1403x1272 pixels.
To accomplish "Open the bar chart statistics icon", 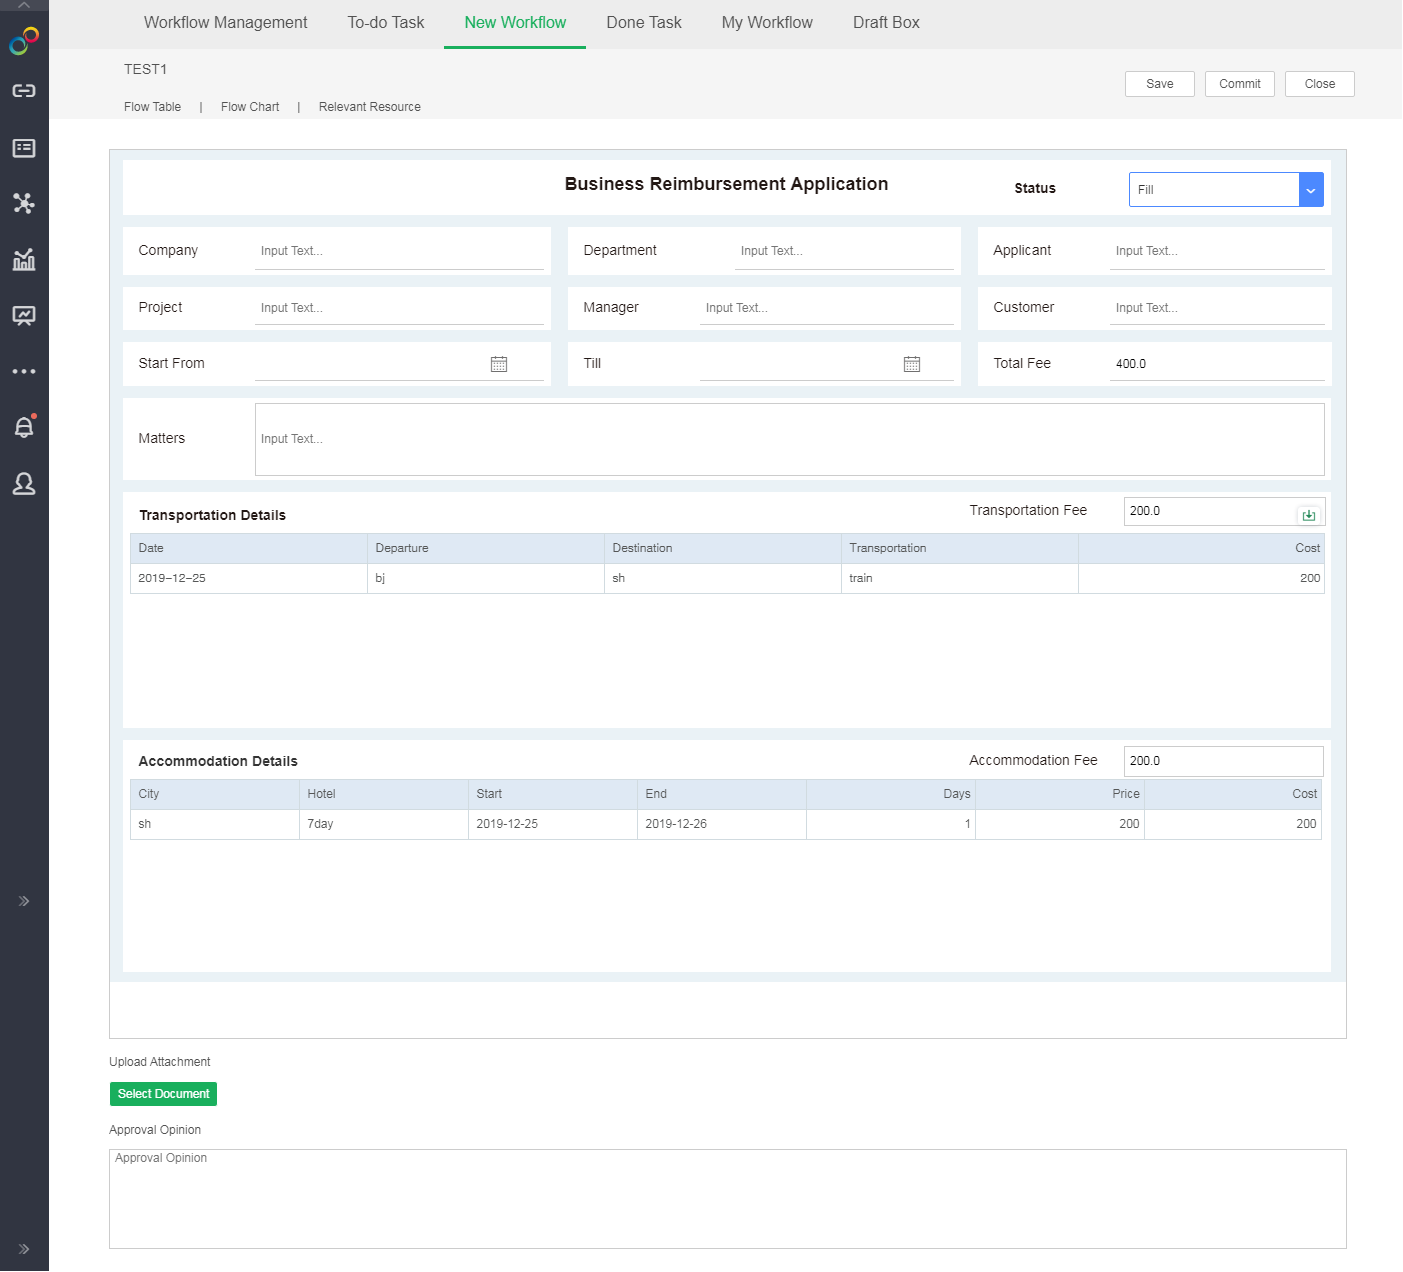I will 24,260.
